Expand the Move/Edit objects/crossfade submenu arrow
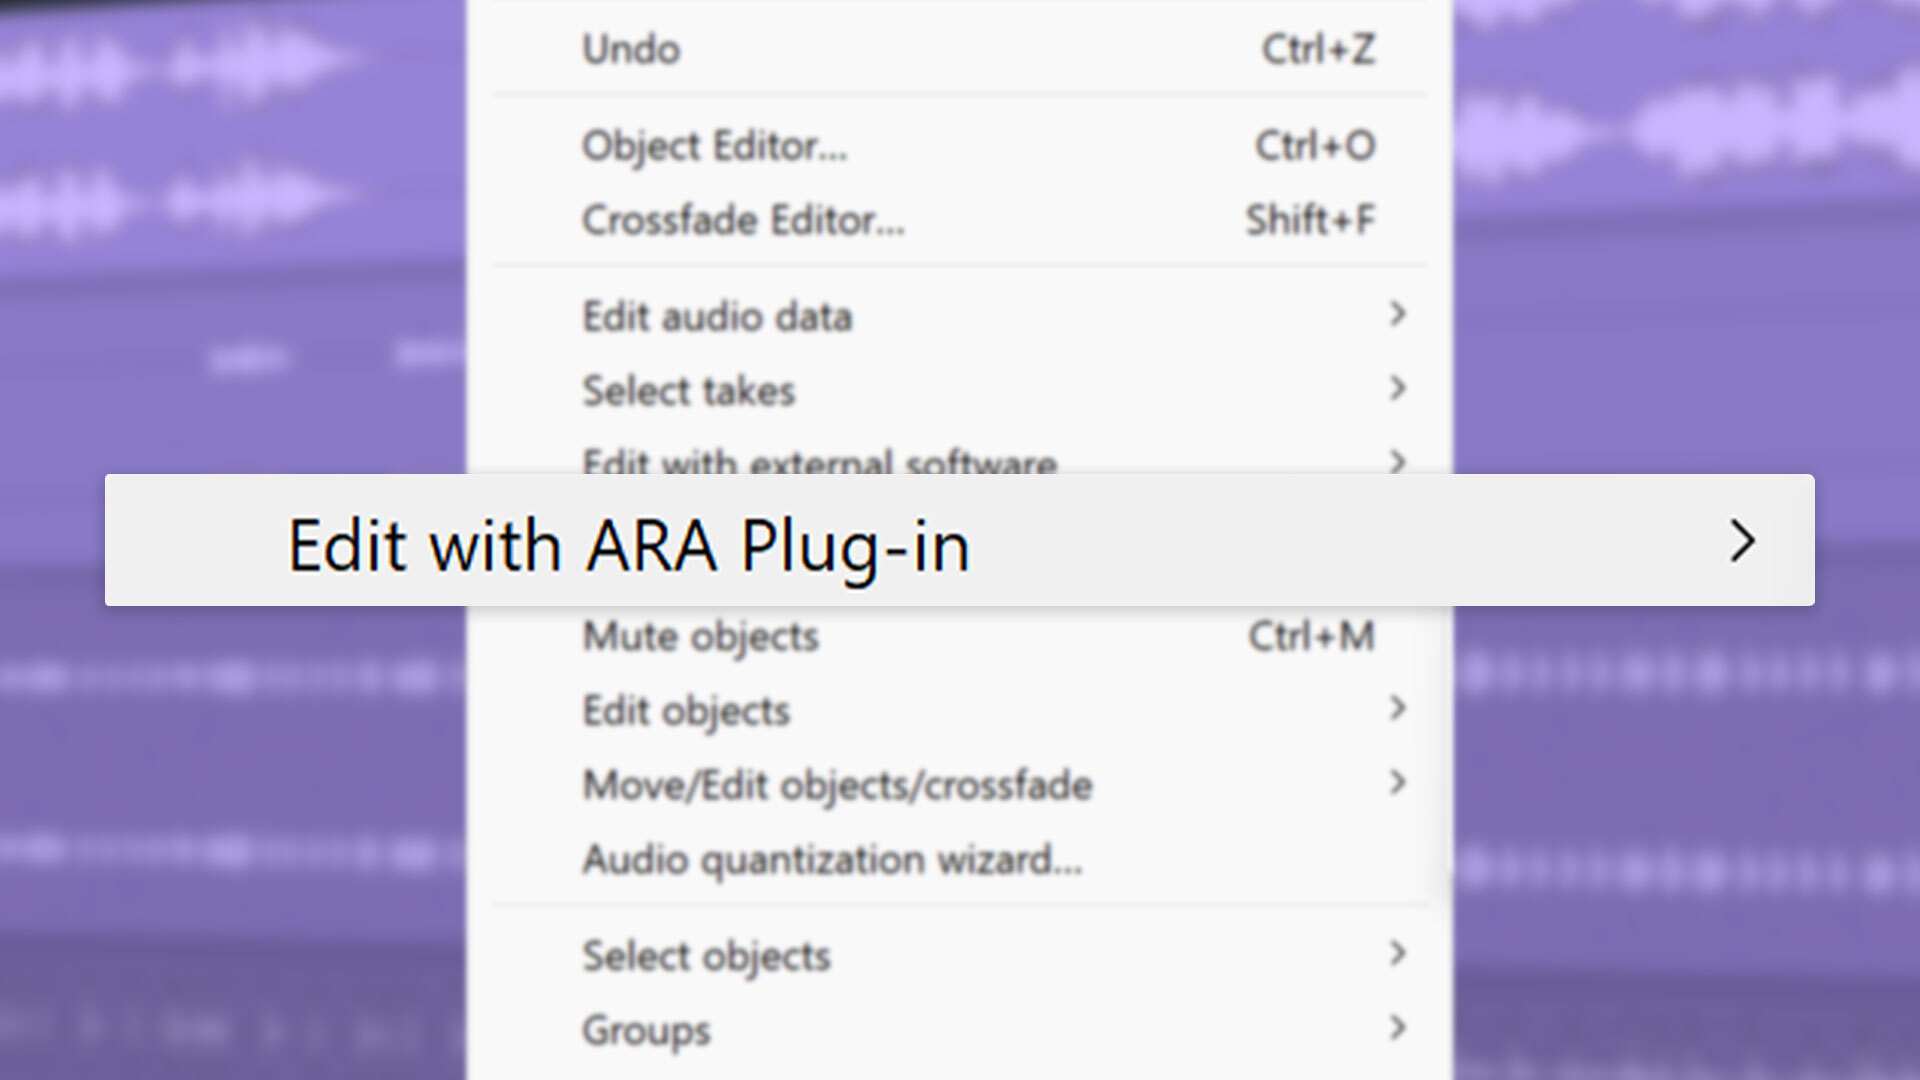The width and height of the screenshot is (1920, 1080). tap(1398, 783)
